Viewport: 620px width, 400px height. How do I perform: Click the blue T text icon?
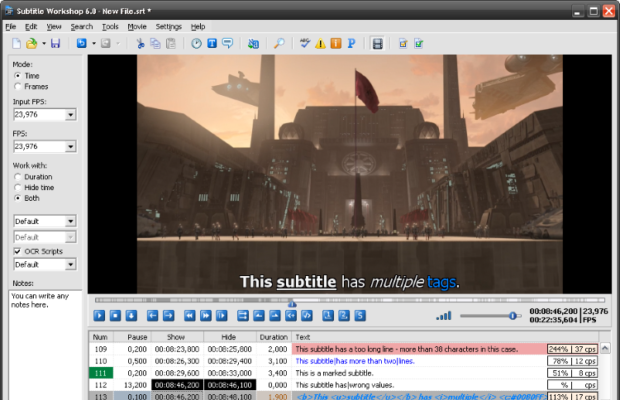point(212,43)
